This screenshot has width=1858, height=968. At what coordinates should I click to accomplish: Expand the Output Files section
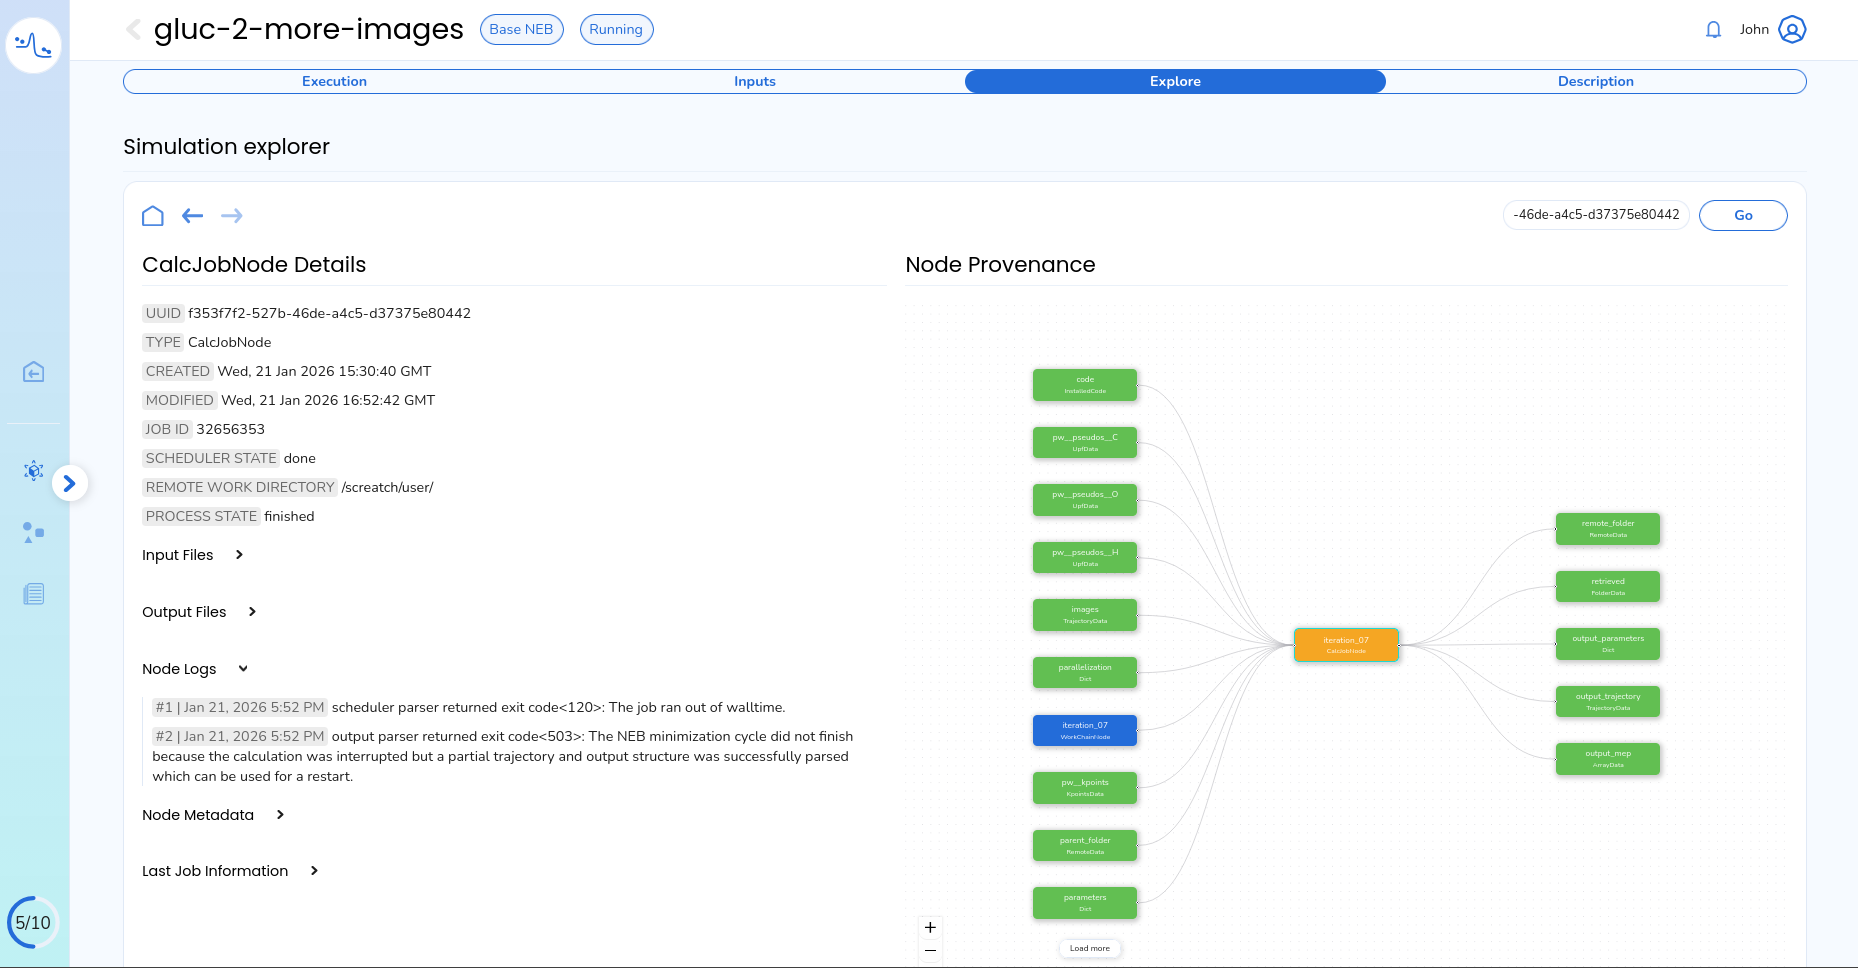pyautogui.click(x=252, y=612)
